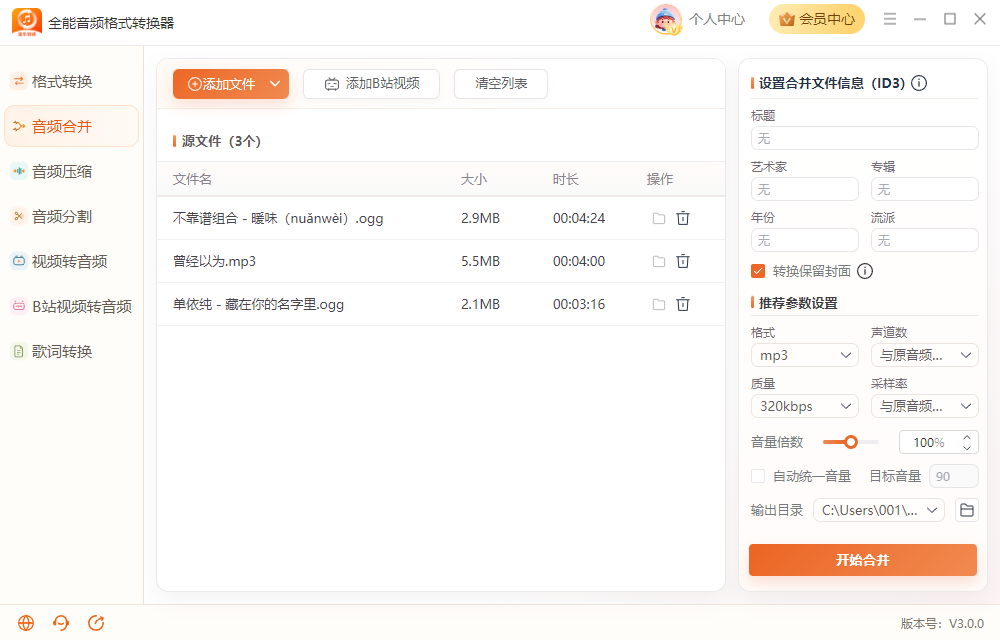Image resolution: width=1000 pixels, height=640 pixels.
Task: Uncheck the 转换保留封面 checkbox
Action: tap(758, 272)
